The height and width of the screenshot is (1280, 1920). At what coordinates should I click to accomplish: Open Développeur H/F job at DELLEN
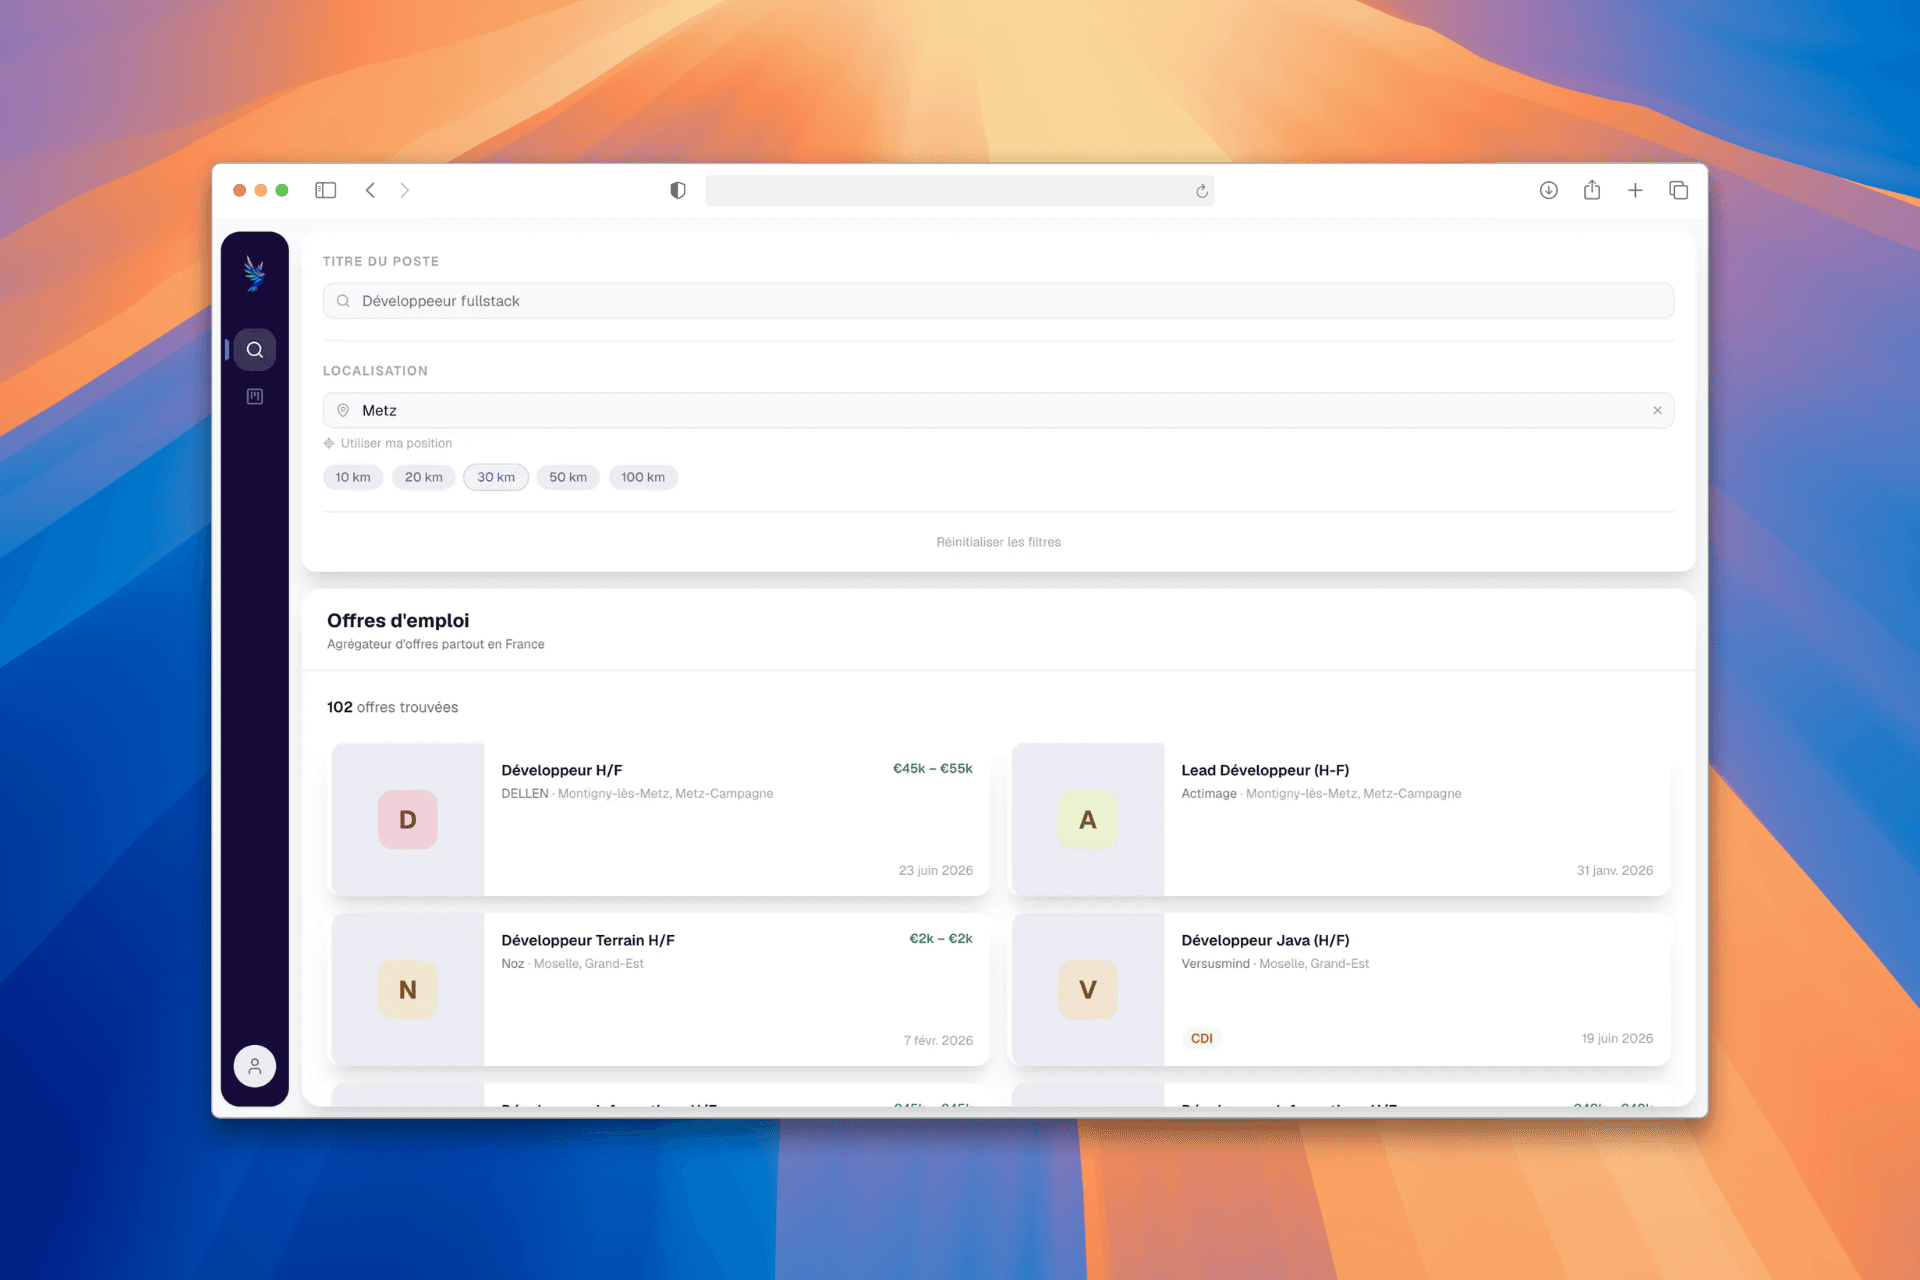tap(660, 819)
